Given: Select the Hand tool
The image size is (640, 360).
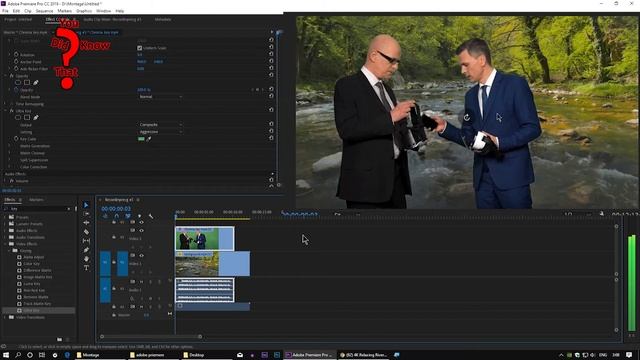Looking at the screenshot, I should tap(86, 259).
